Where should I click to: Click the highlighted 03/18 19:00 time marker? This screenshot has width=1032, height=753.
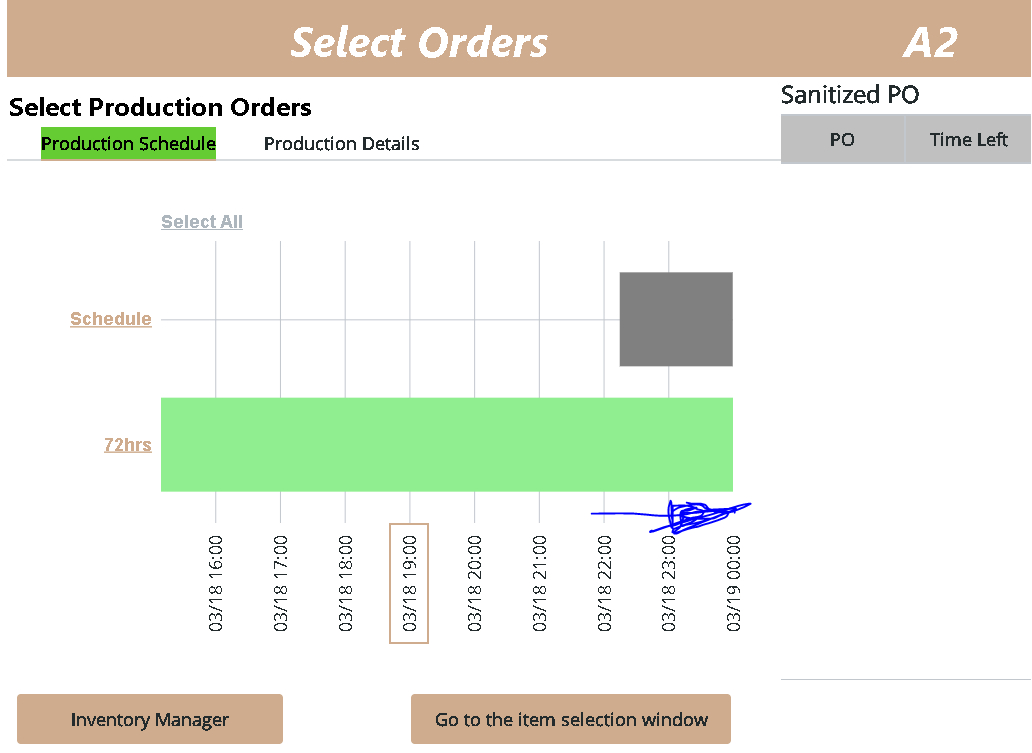click(x=409, y=583)
